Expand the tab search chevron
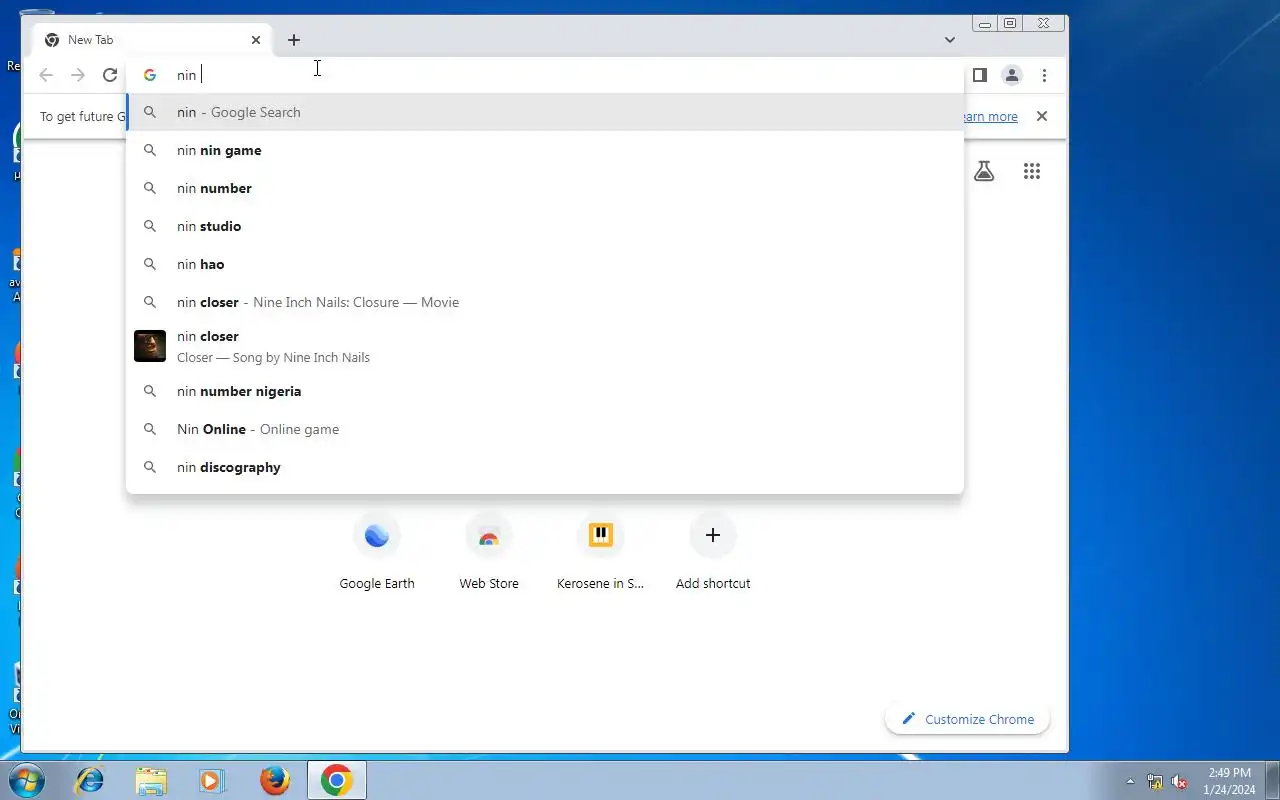1280x800 pixels. point(950,40)
